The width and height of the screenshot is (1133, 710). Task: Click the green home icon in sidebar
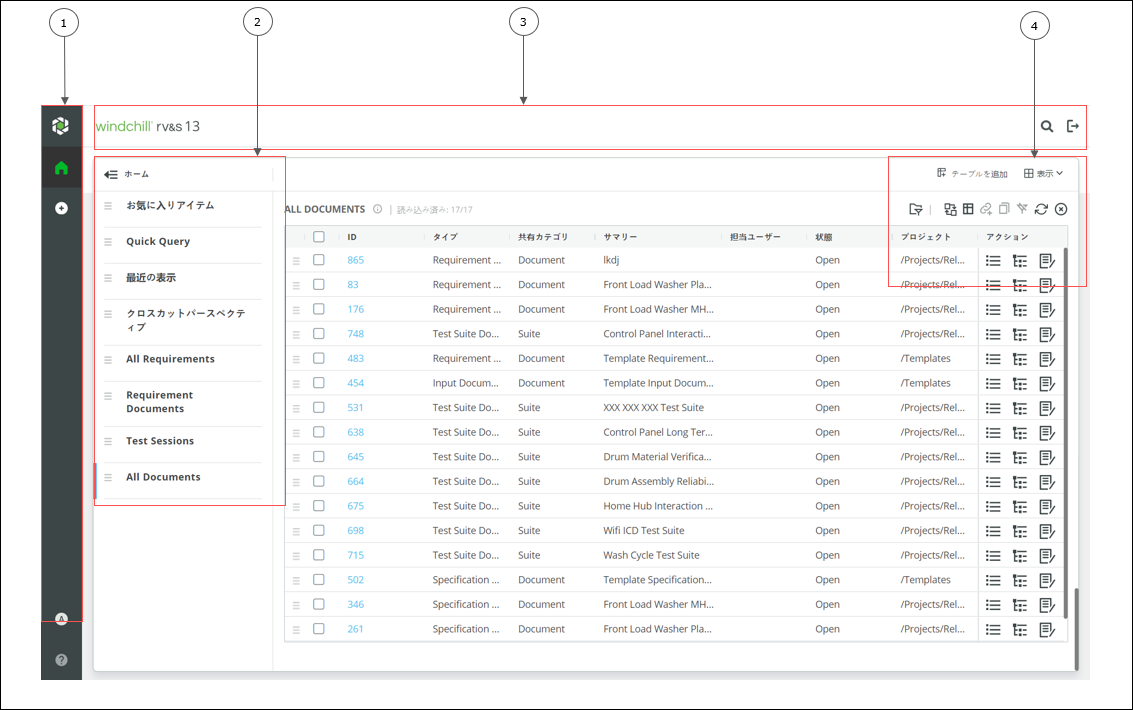point(61,168)
